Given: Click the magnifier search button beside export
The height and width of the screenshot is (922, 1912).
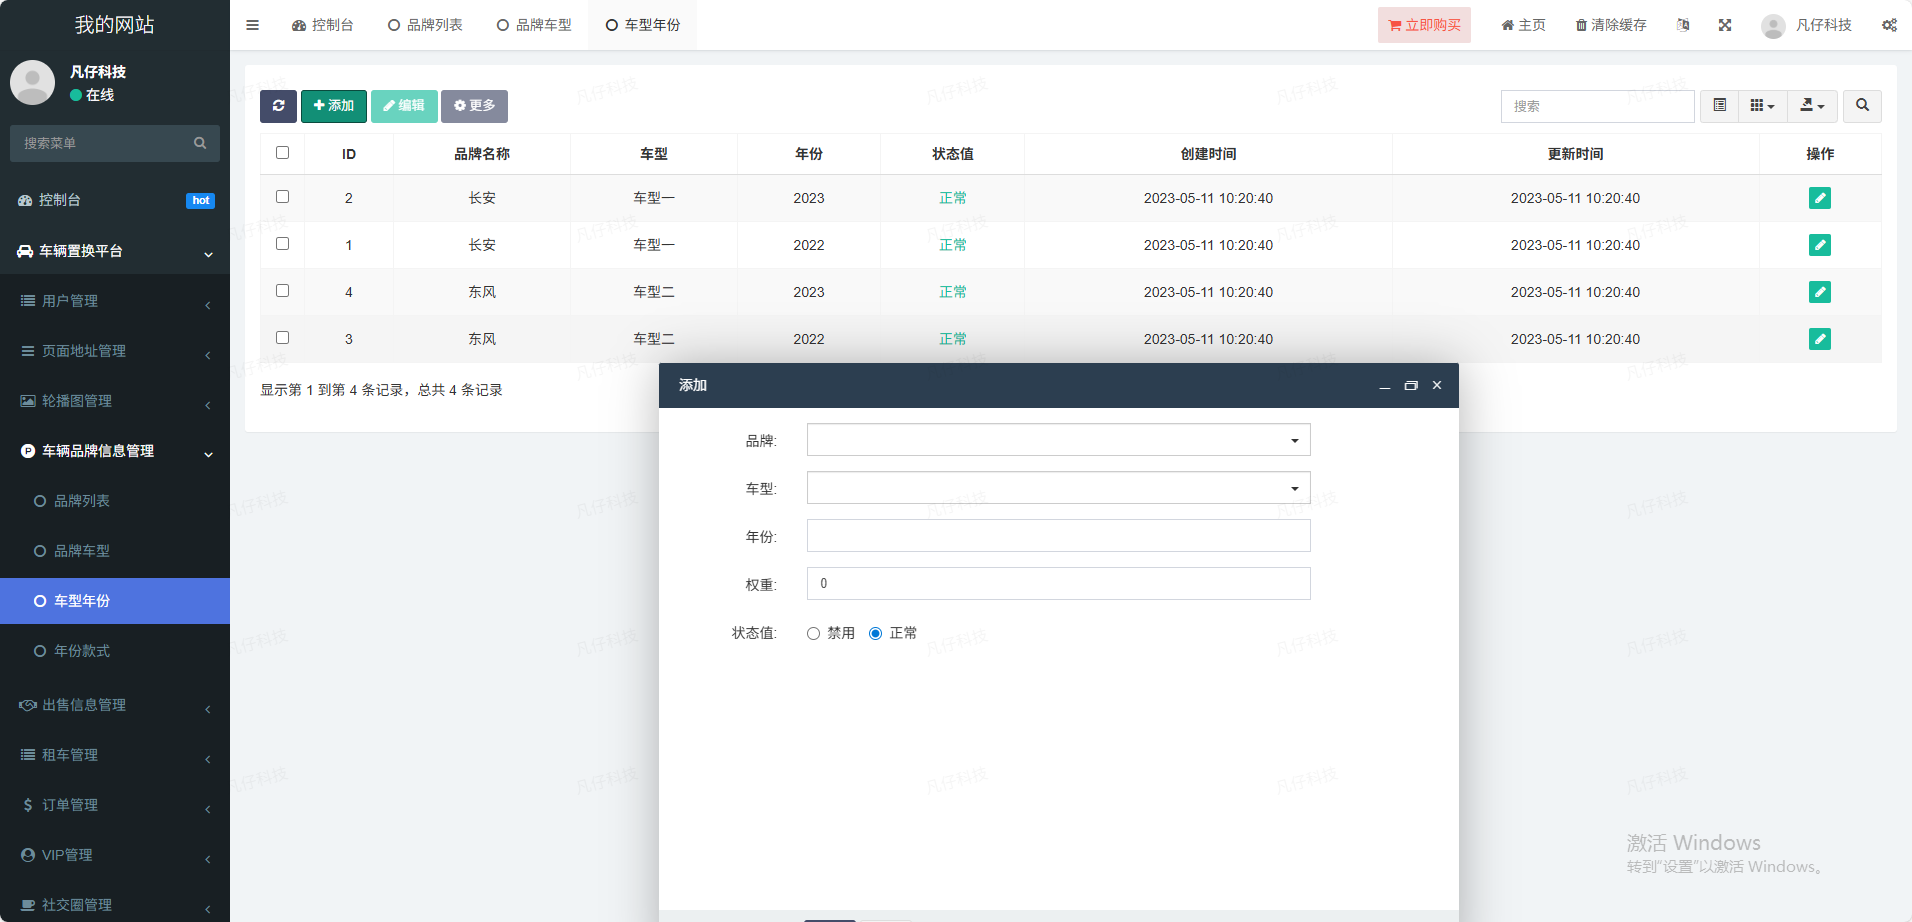Looking at the screenshot, I should pyautogui.click(x=1862, y=106).
